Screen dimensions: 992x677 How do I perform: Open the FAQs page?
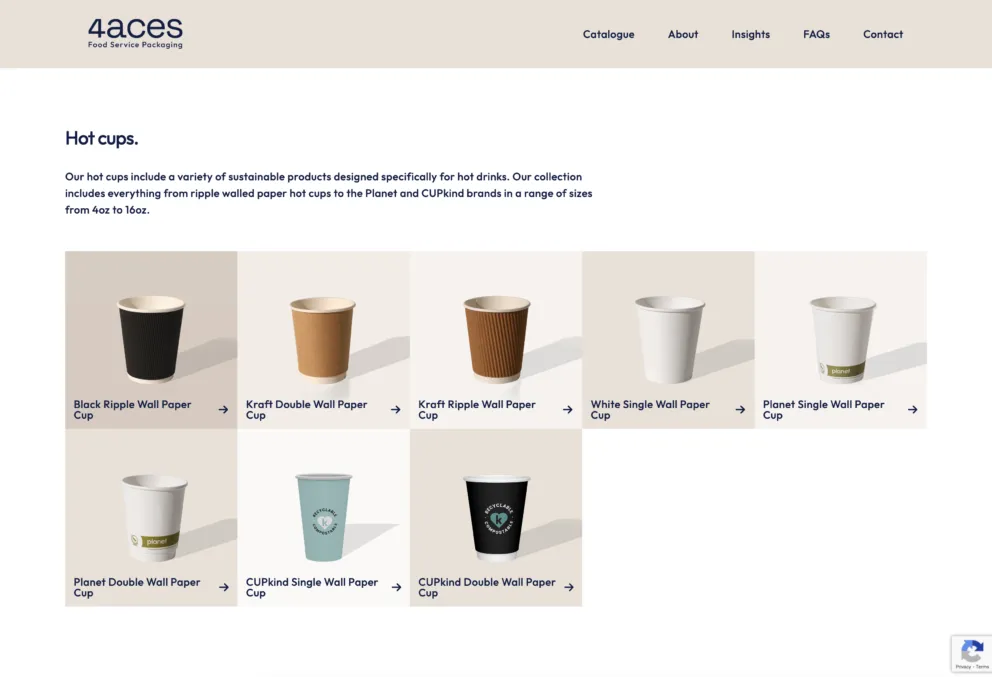pos(816,34)
